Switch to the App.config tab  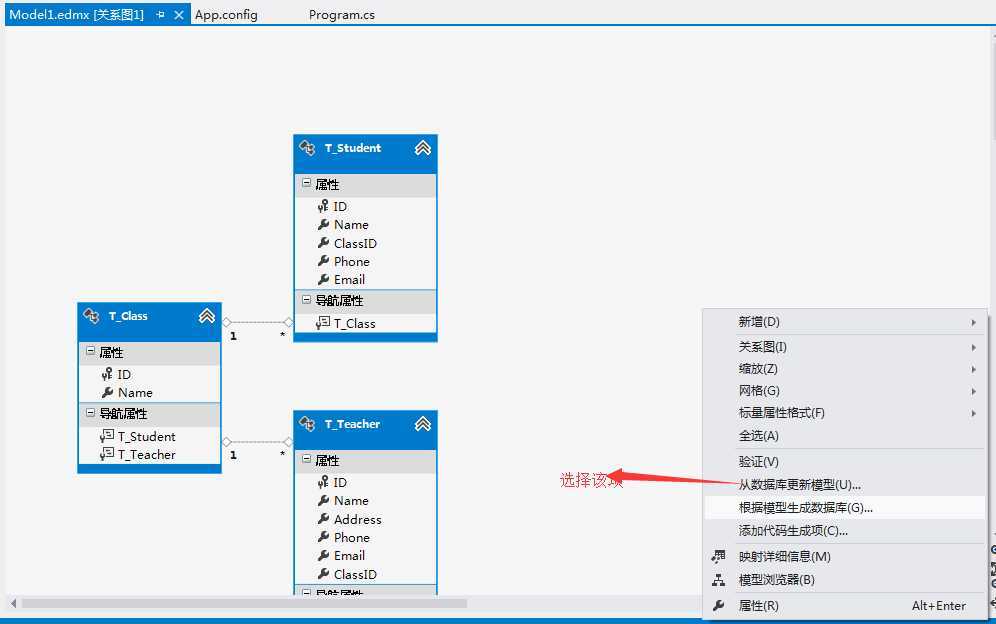[226, 15]
